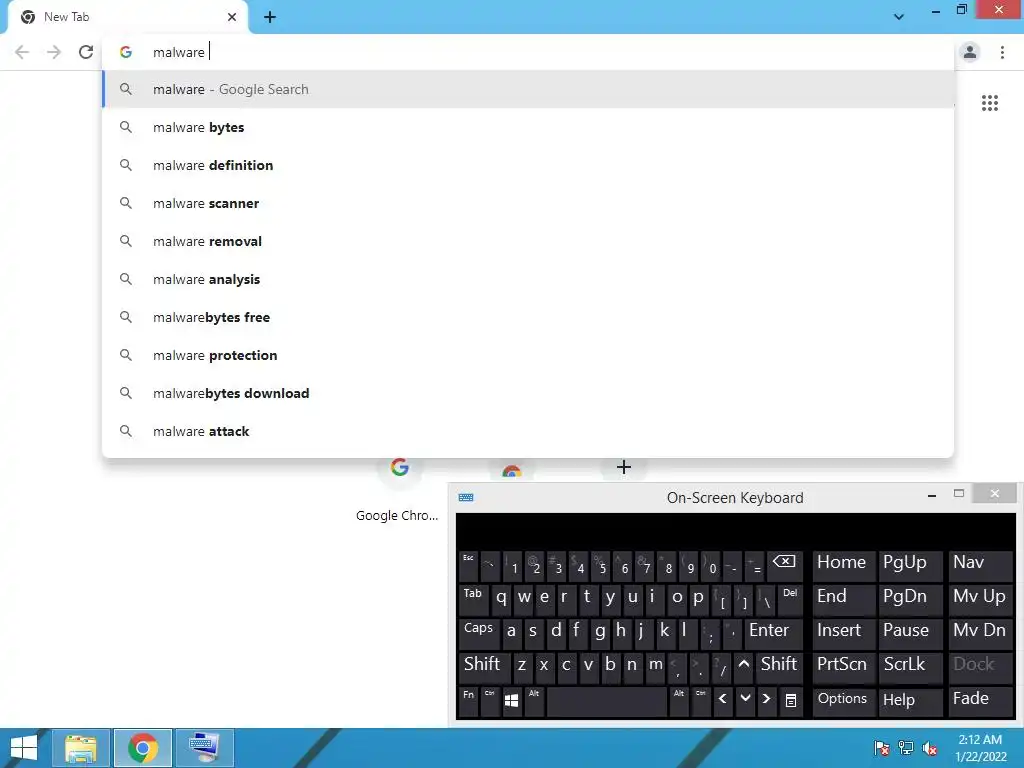Pick the "malware attack" suggestion
The image size is (1024, 768).
pyautogui.click(x=528, y=431)
